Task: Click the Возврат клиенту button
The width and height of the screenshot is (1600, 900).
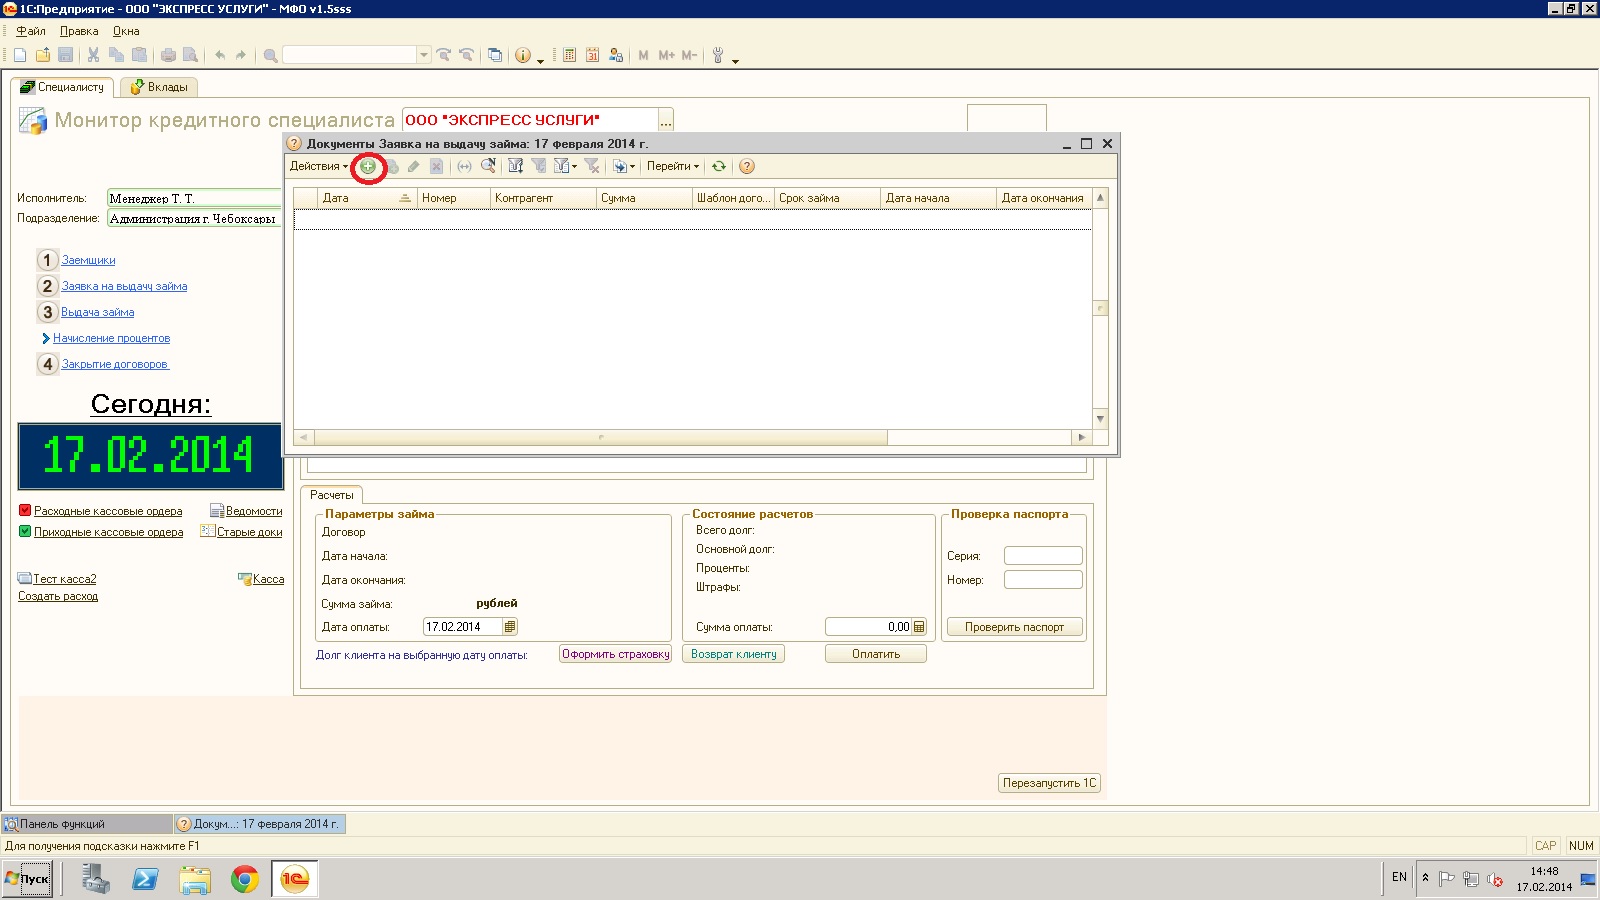Action: pyautogui.click(x=733, y=654)
